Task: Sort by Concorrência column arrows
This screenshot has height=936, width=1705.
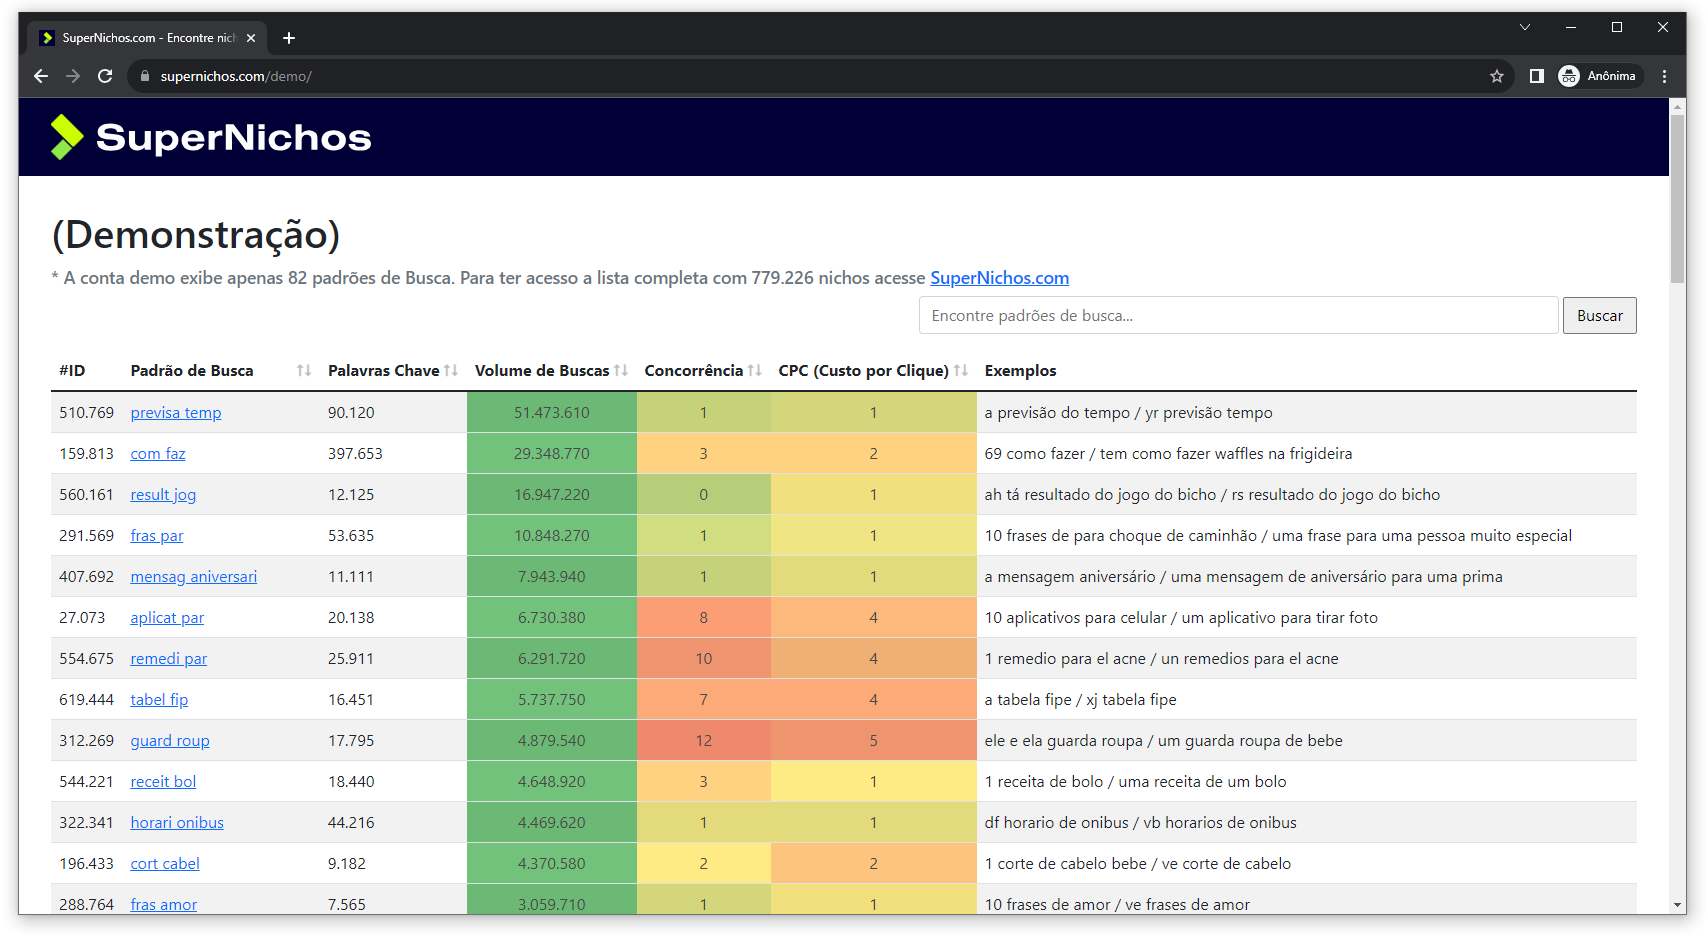Action: point(755,371)
